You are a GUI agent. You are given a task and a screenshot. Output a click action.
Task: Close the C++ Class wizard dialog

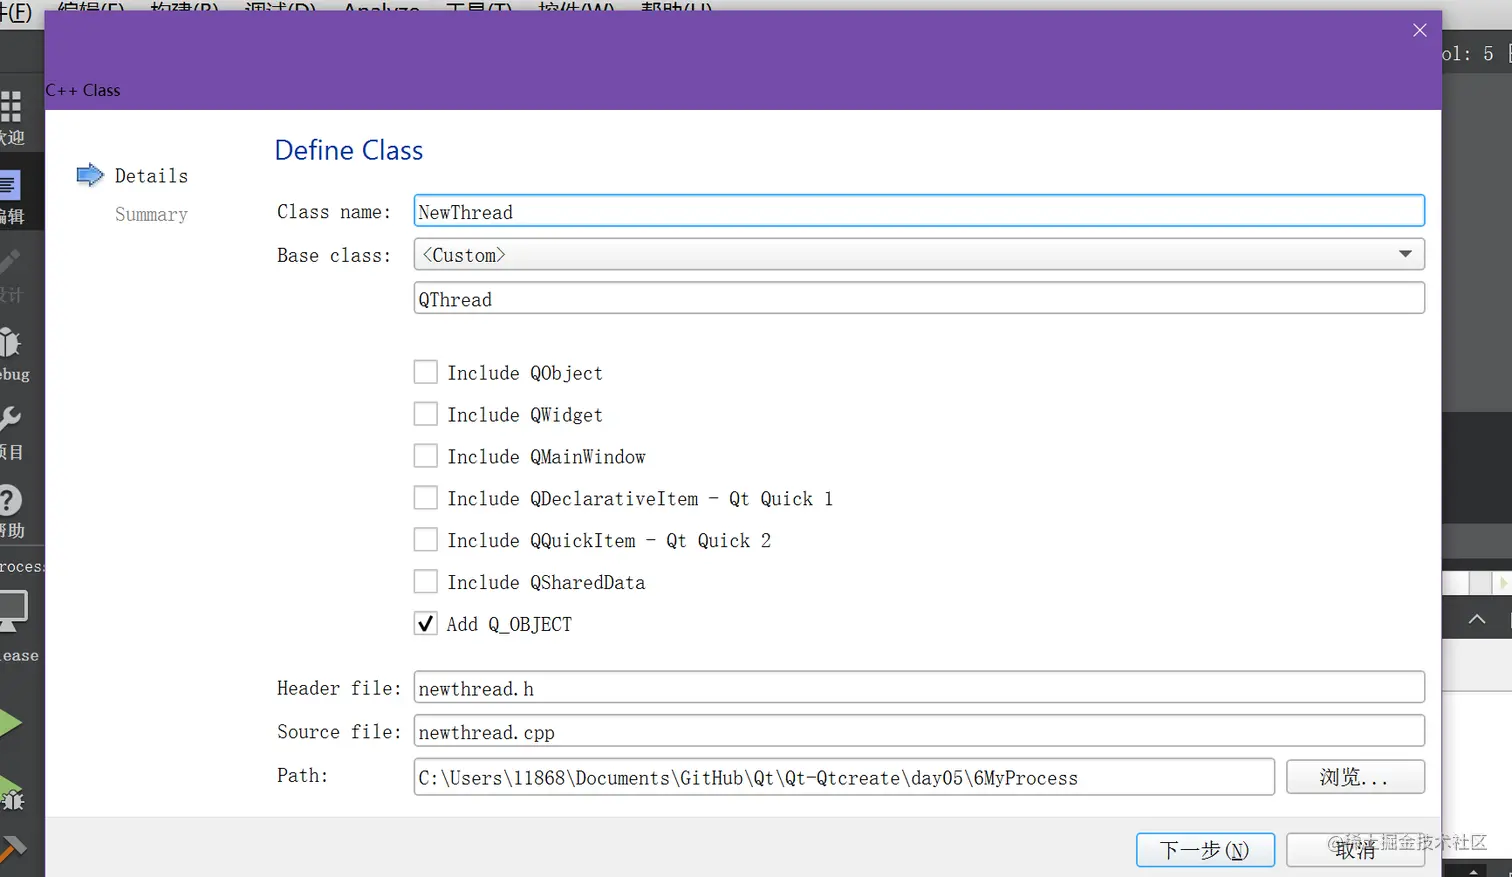point(1419,30)
